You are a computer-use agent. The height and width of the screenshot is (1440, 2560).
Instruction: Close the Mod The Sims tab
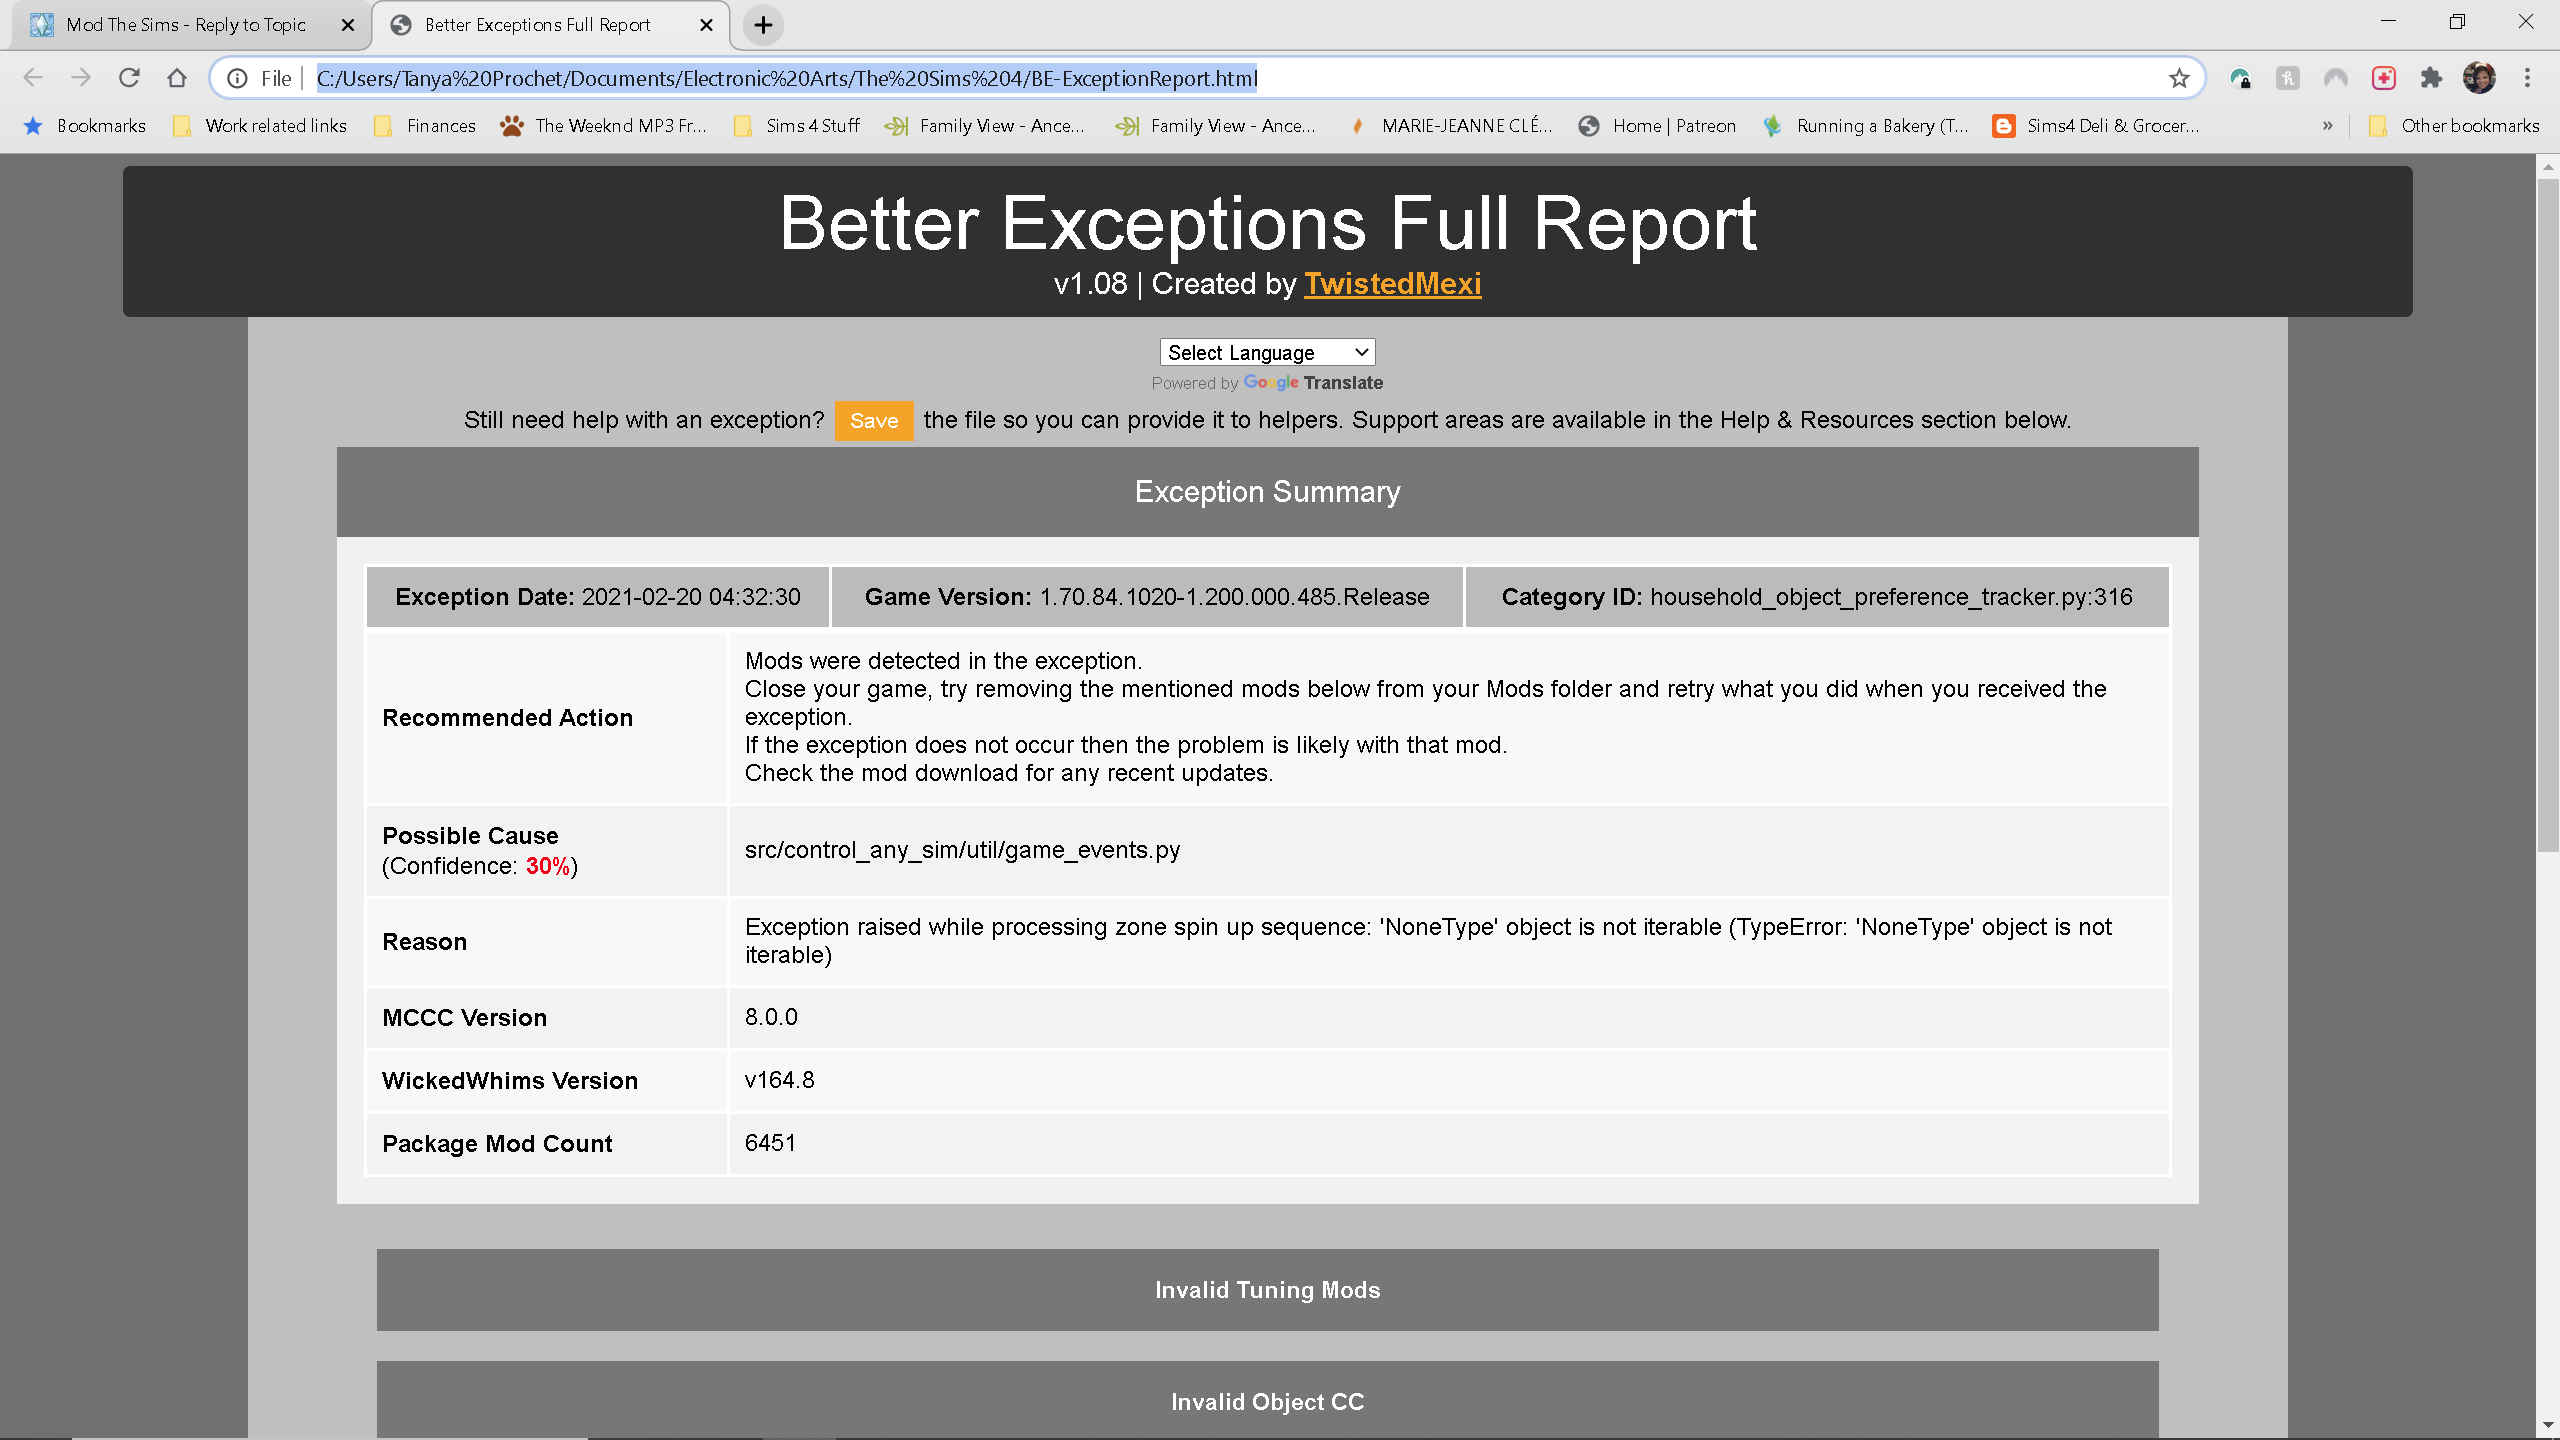click(348, 25)
